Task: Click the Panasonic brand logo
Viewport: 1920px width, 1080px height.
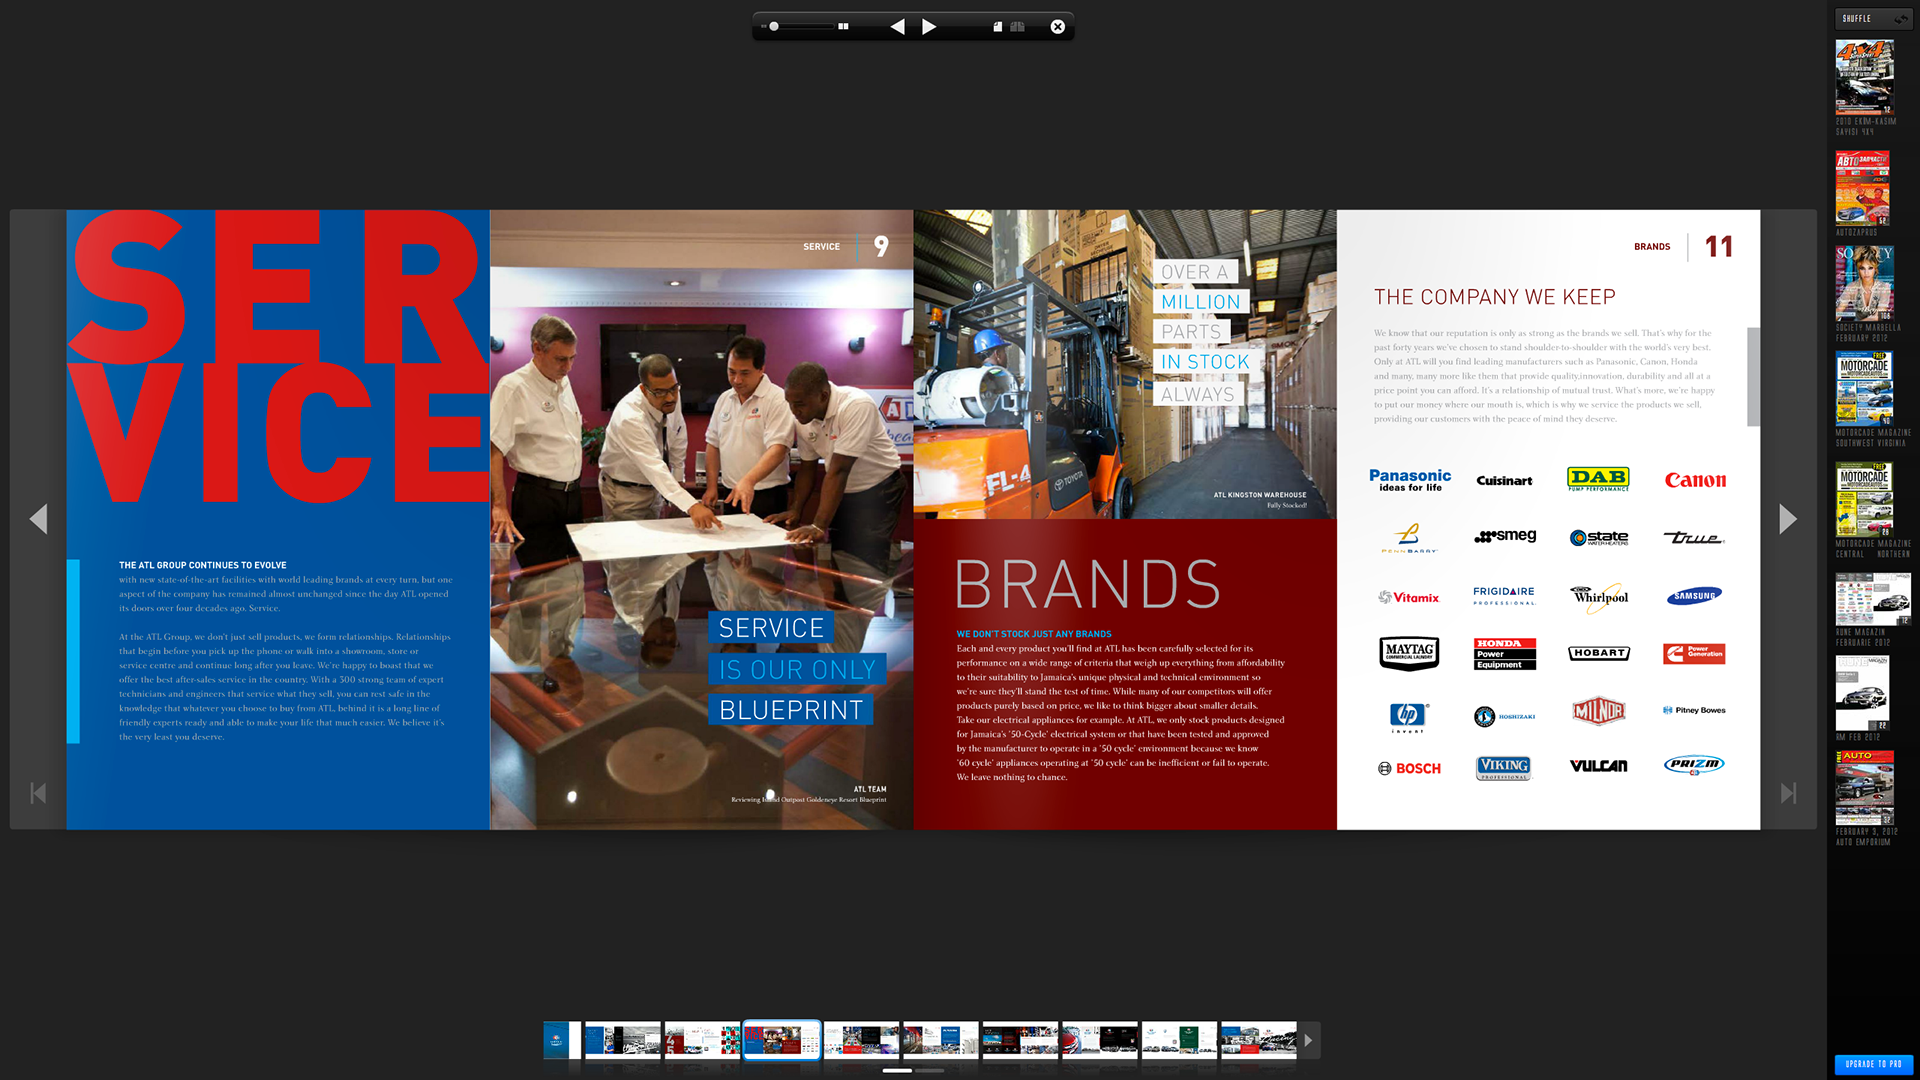Action: (x=1410, y=480)
